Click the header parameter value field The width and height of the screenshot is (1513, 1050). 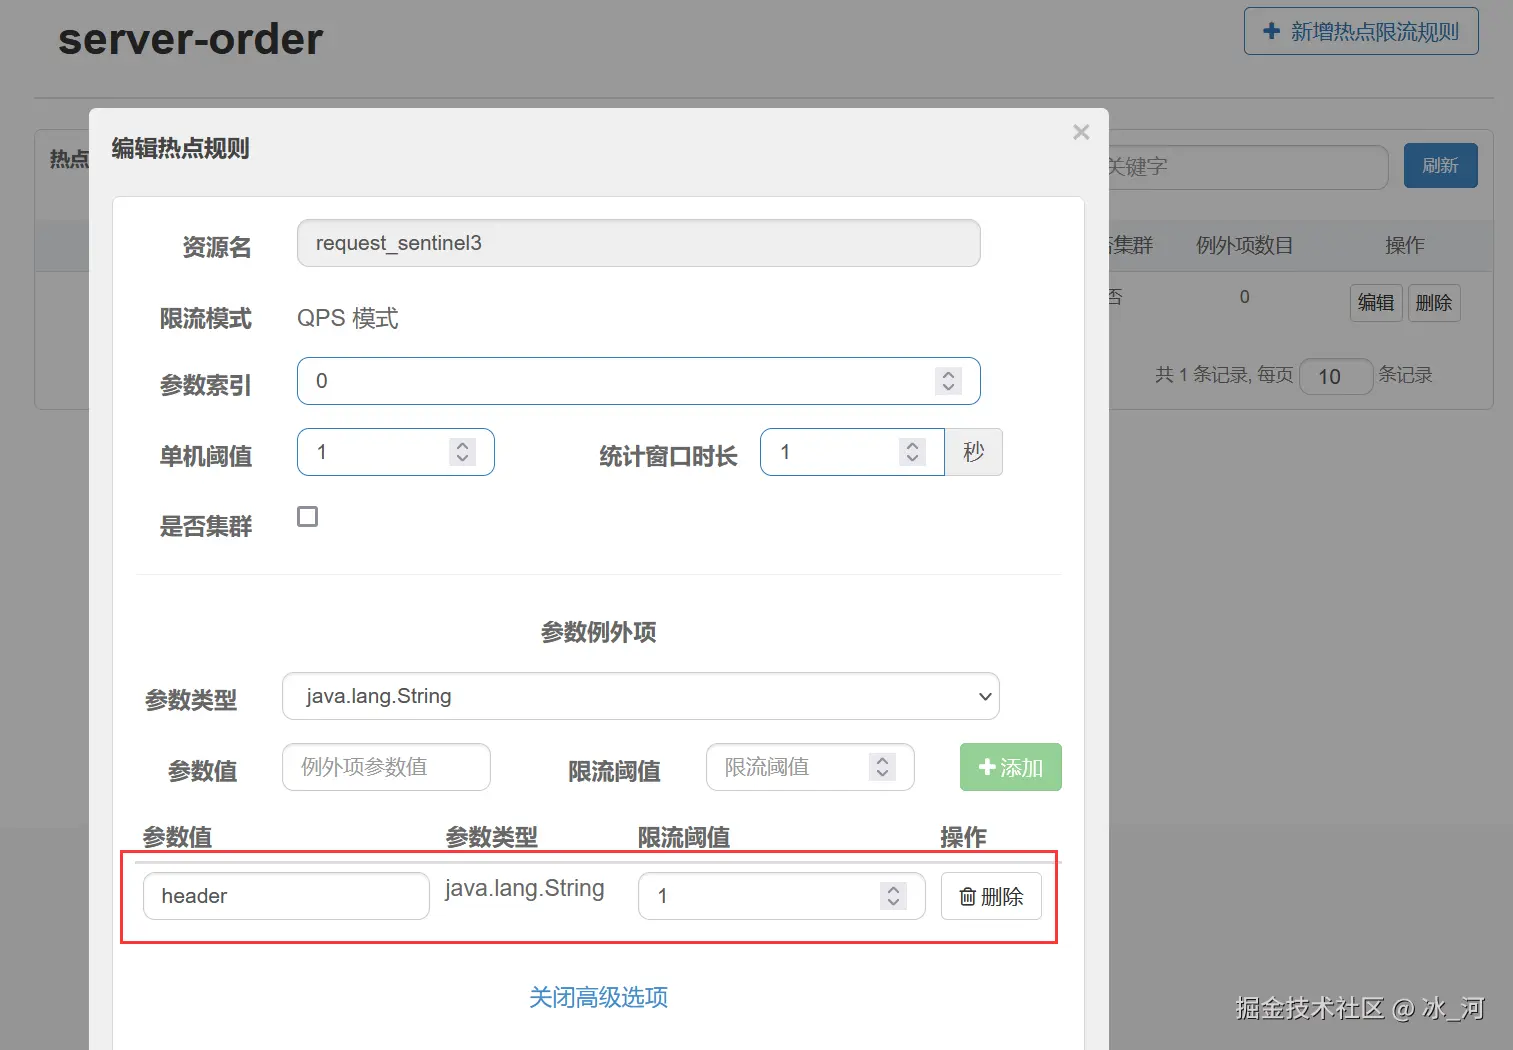286,896
